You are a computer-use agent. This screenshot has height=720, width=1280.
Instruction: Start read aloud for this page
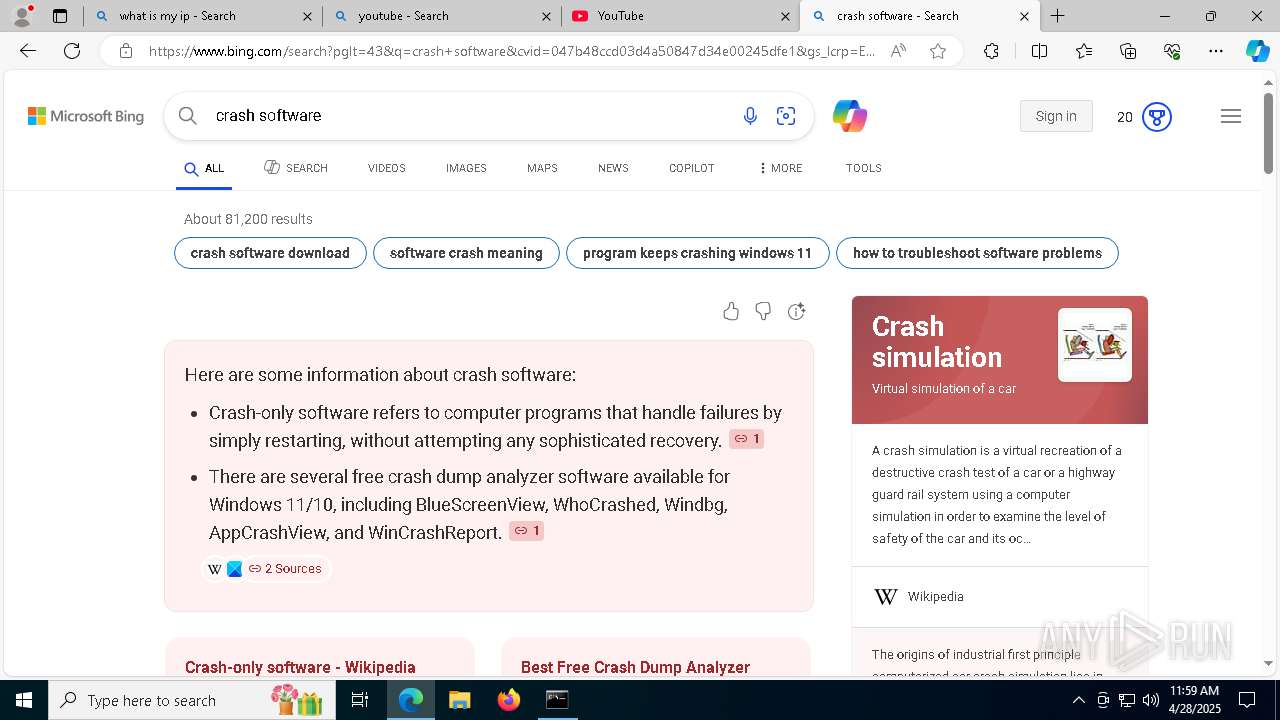pyautogui.click(x=898, y=51)
